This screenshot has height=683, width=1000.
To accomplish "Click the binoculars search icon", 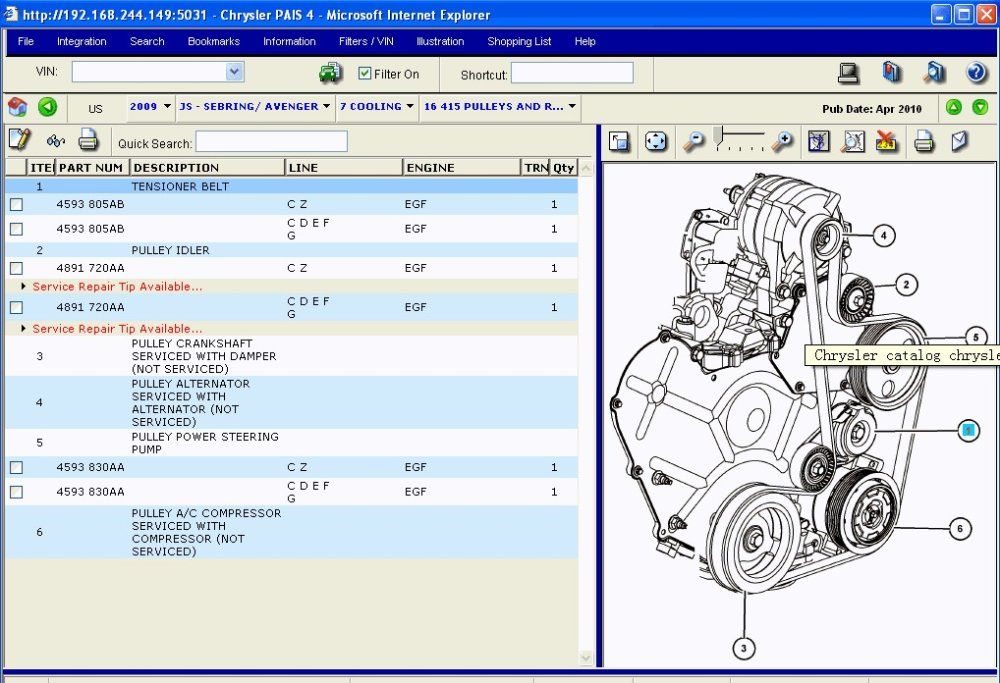I will [x=55, y=141].
